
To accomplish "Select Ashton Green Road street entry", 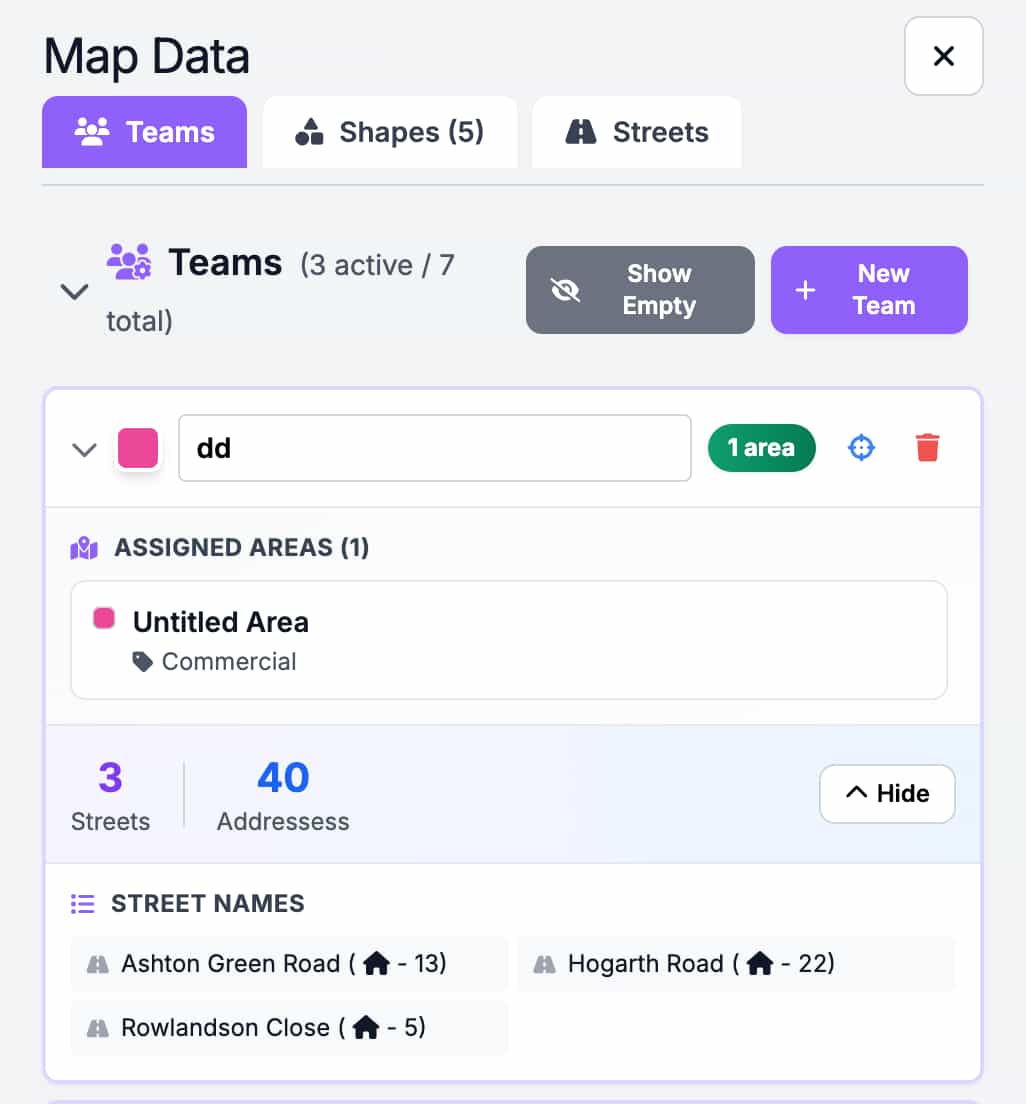I will click(289, 963).
